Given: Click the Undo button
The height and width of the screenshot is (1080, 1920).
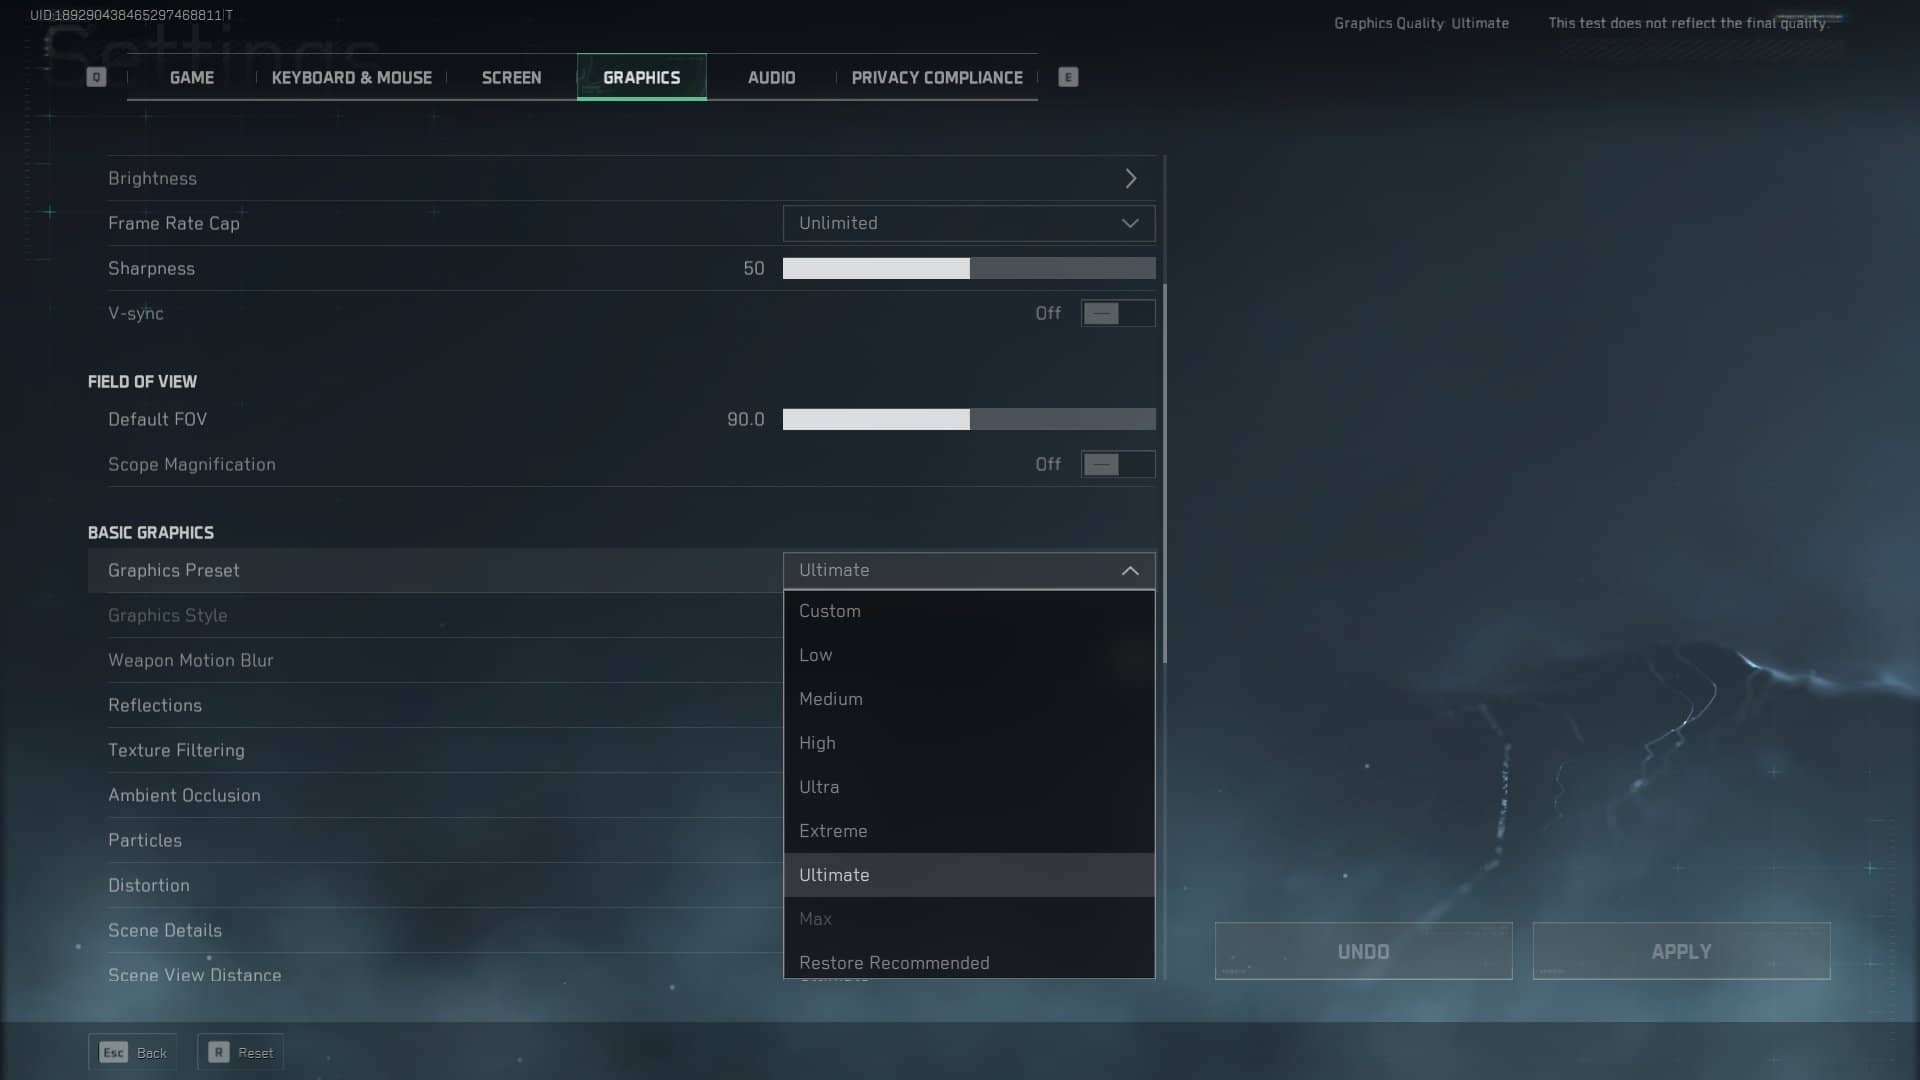Looking at the screenshot, I should [1363, 951].
